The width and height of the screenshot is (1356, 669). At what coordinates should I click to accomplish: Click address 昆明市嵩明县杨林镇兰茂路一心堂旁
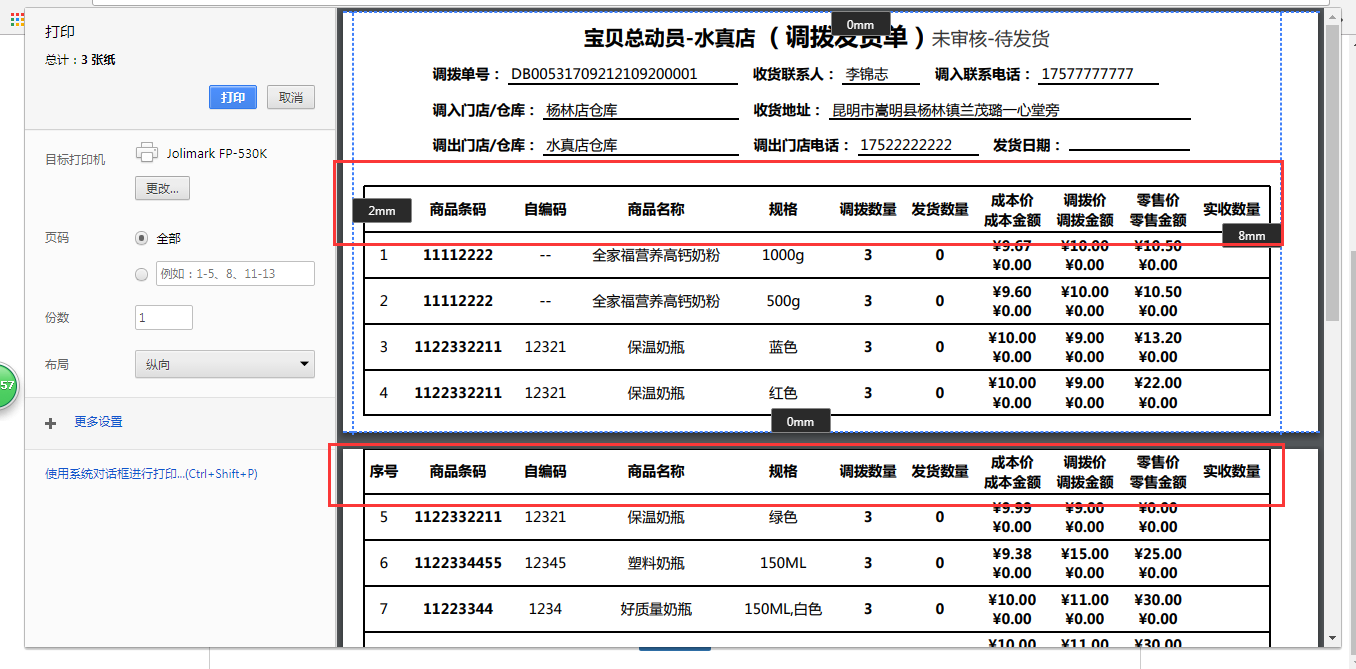[945, 110]
